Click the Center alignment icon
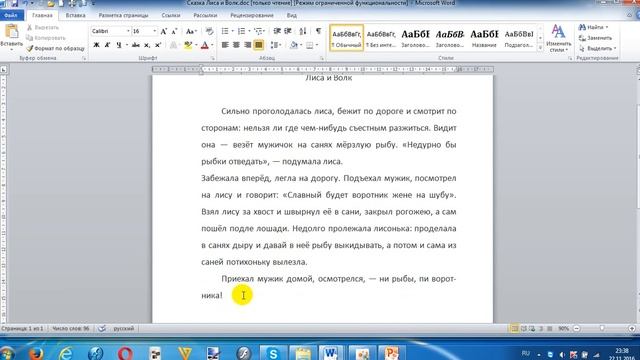 point(236,45)
